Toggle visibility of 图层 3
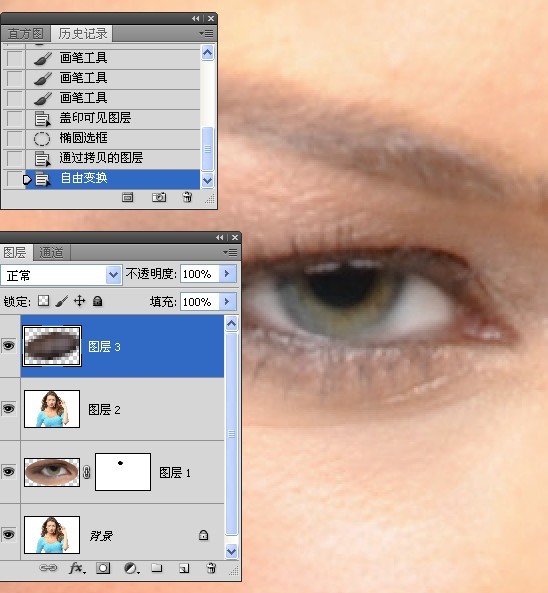Screen dimensions: 548x593 coord(9,345)
